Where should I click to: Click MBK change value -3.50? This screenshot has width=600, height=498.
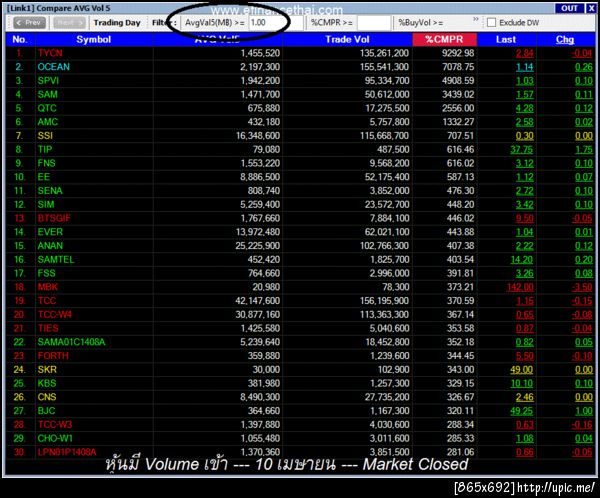(582, 288)
